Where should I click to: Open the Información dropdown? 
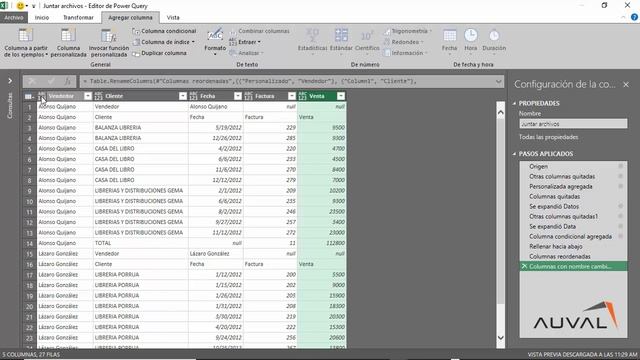406,53
